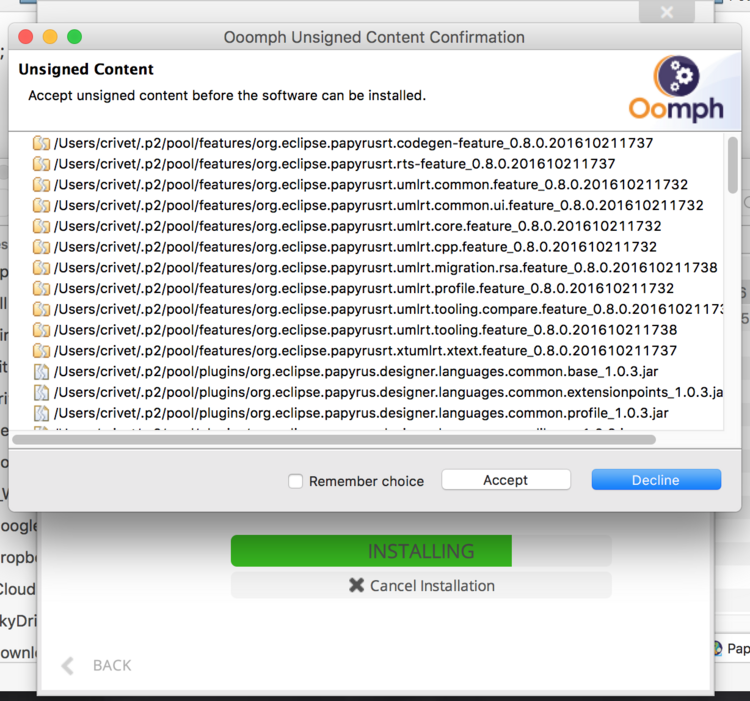
Task: Select the xtumlrt.xtext.feature_0.8.0.201610211737 entry
Action: 365,350
